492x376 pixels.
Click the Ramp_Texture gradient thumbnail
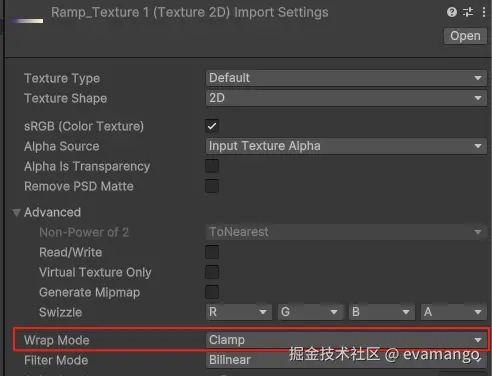(x=27, y=21)
